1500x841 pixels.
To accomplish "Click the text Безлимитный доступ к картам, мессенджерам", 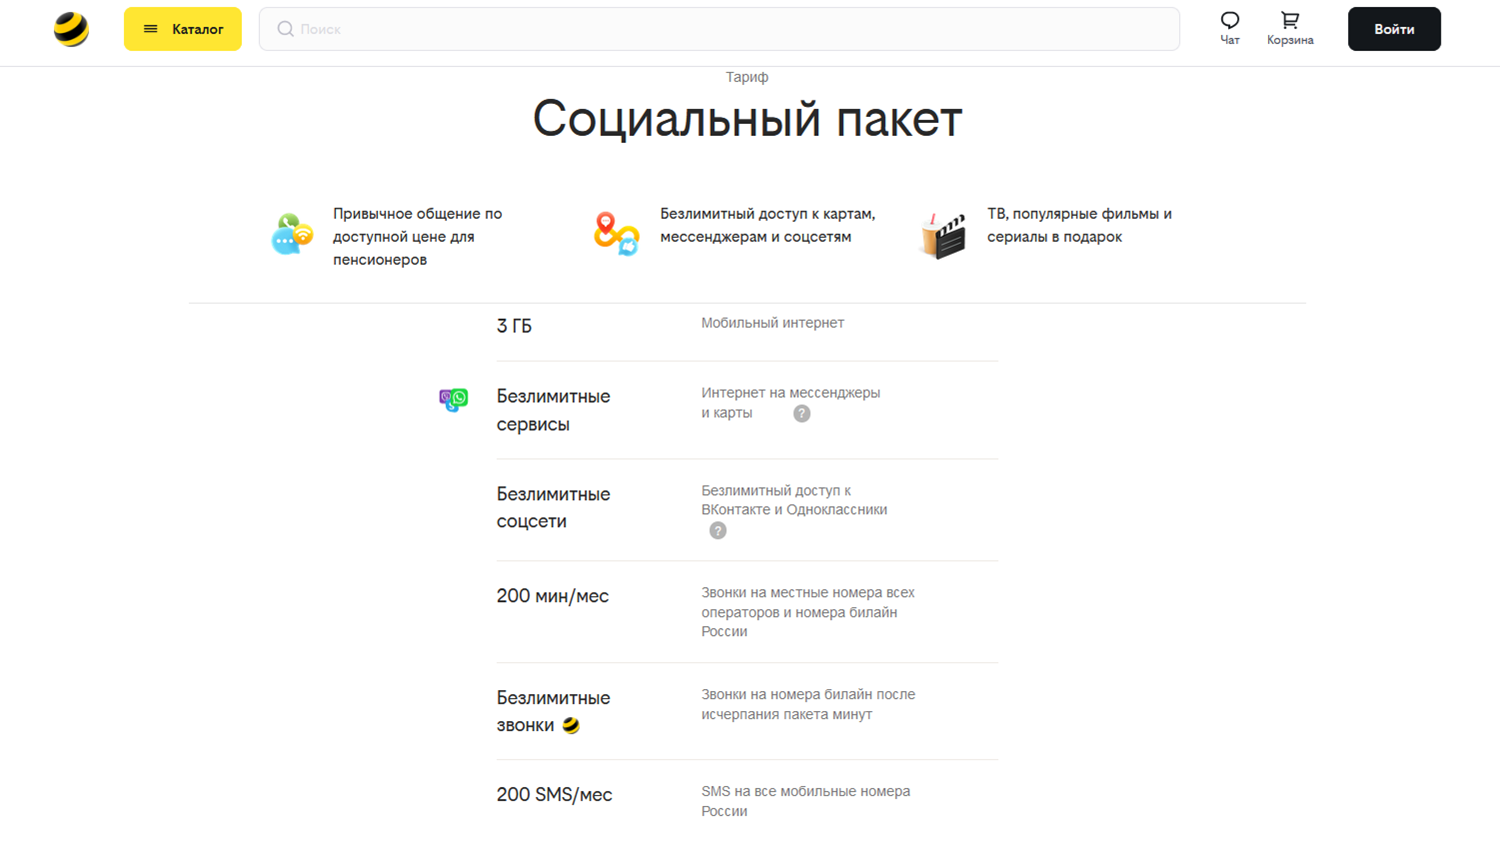I will coord(767,225).
